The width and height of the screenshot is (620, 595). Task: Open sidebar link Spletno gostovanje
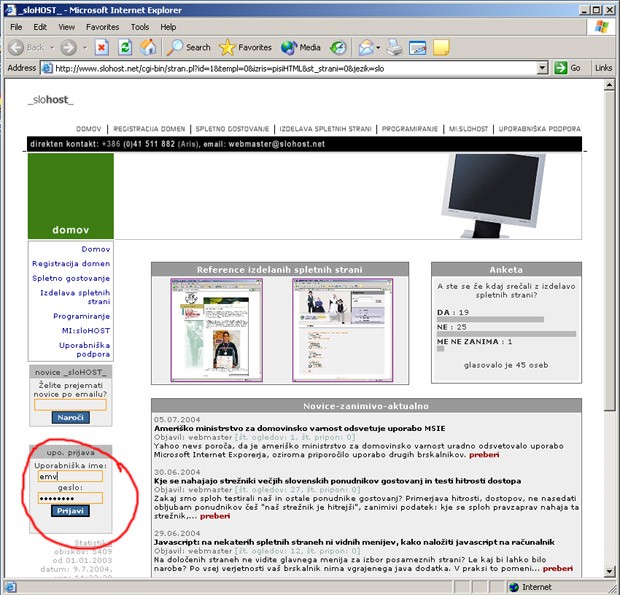click(x=71, y=278)
